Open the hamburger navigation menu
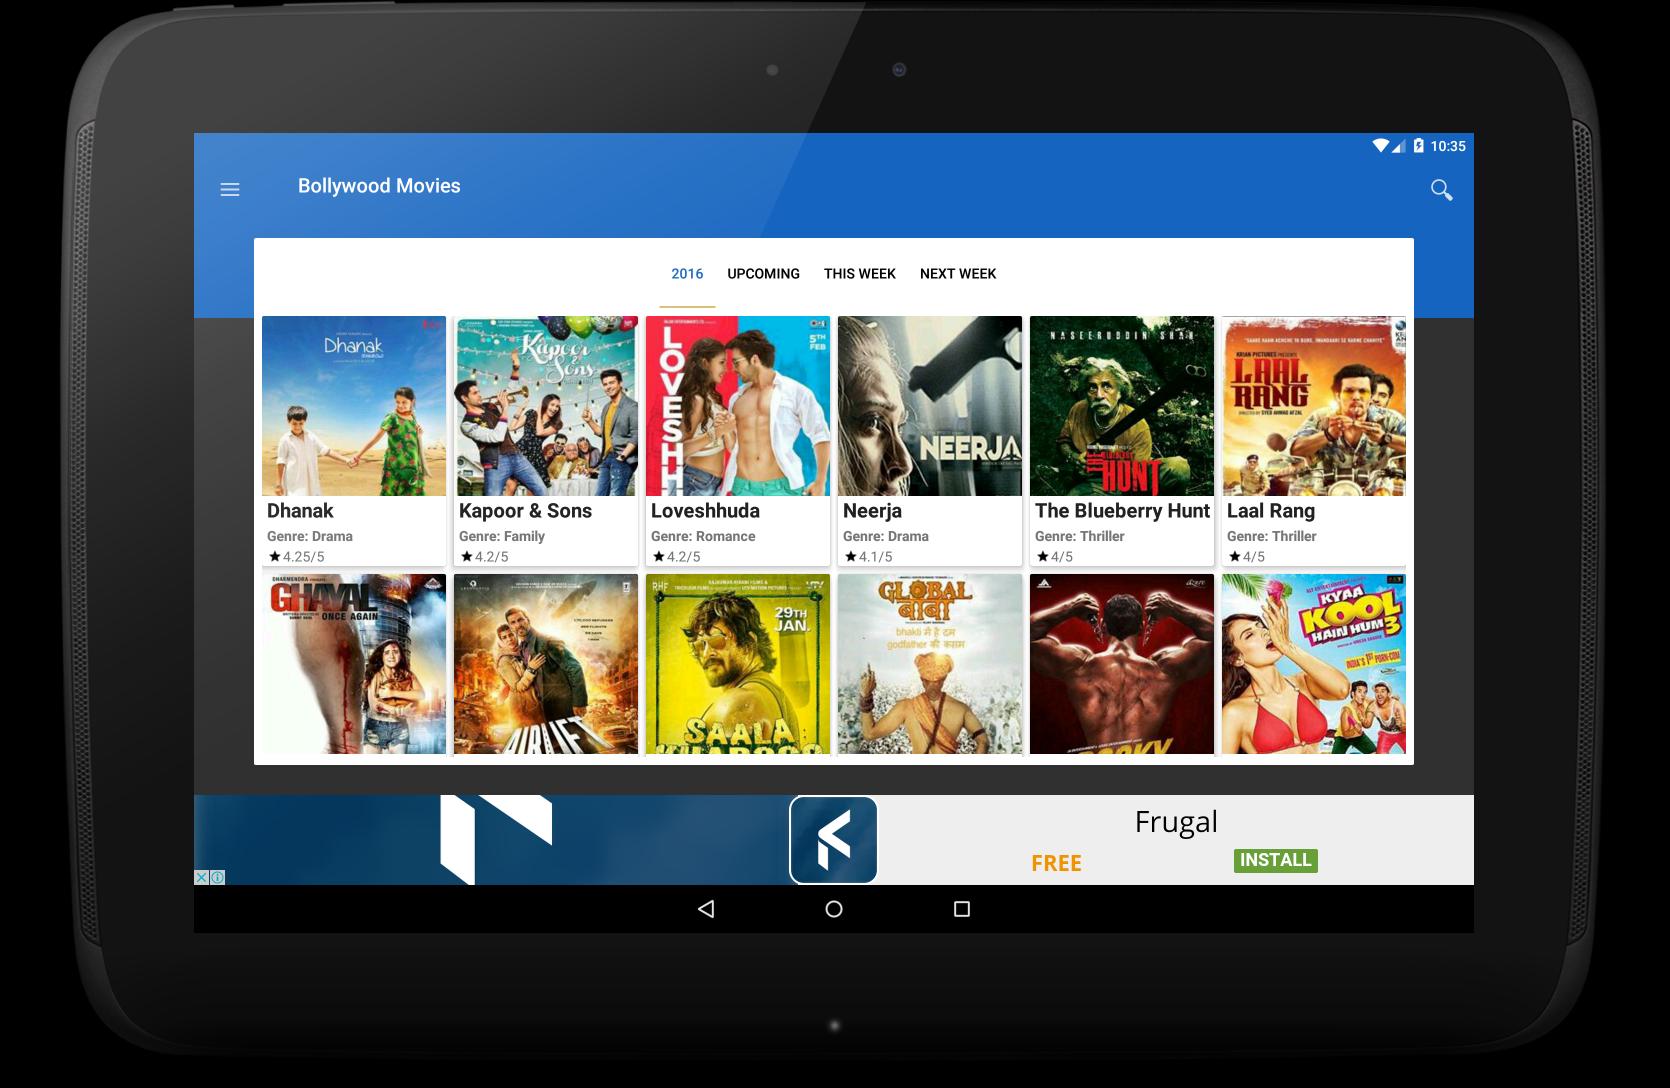1670x1088 pixels. coord(230,189)
